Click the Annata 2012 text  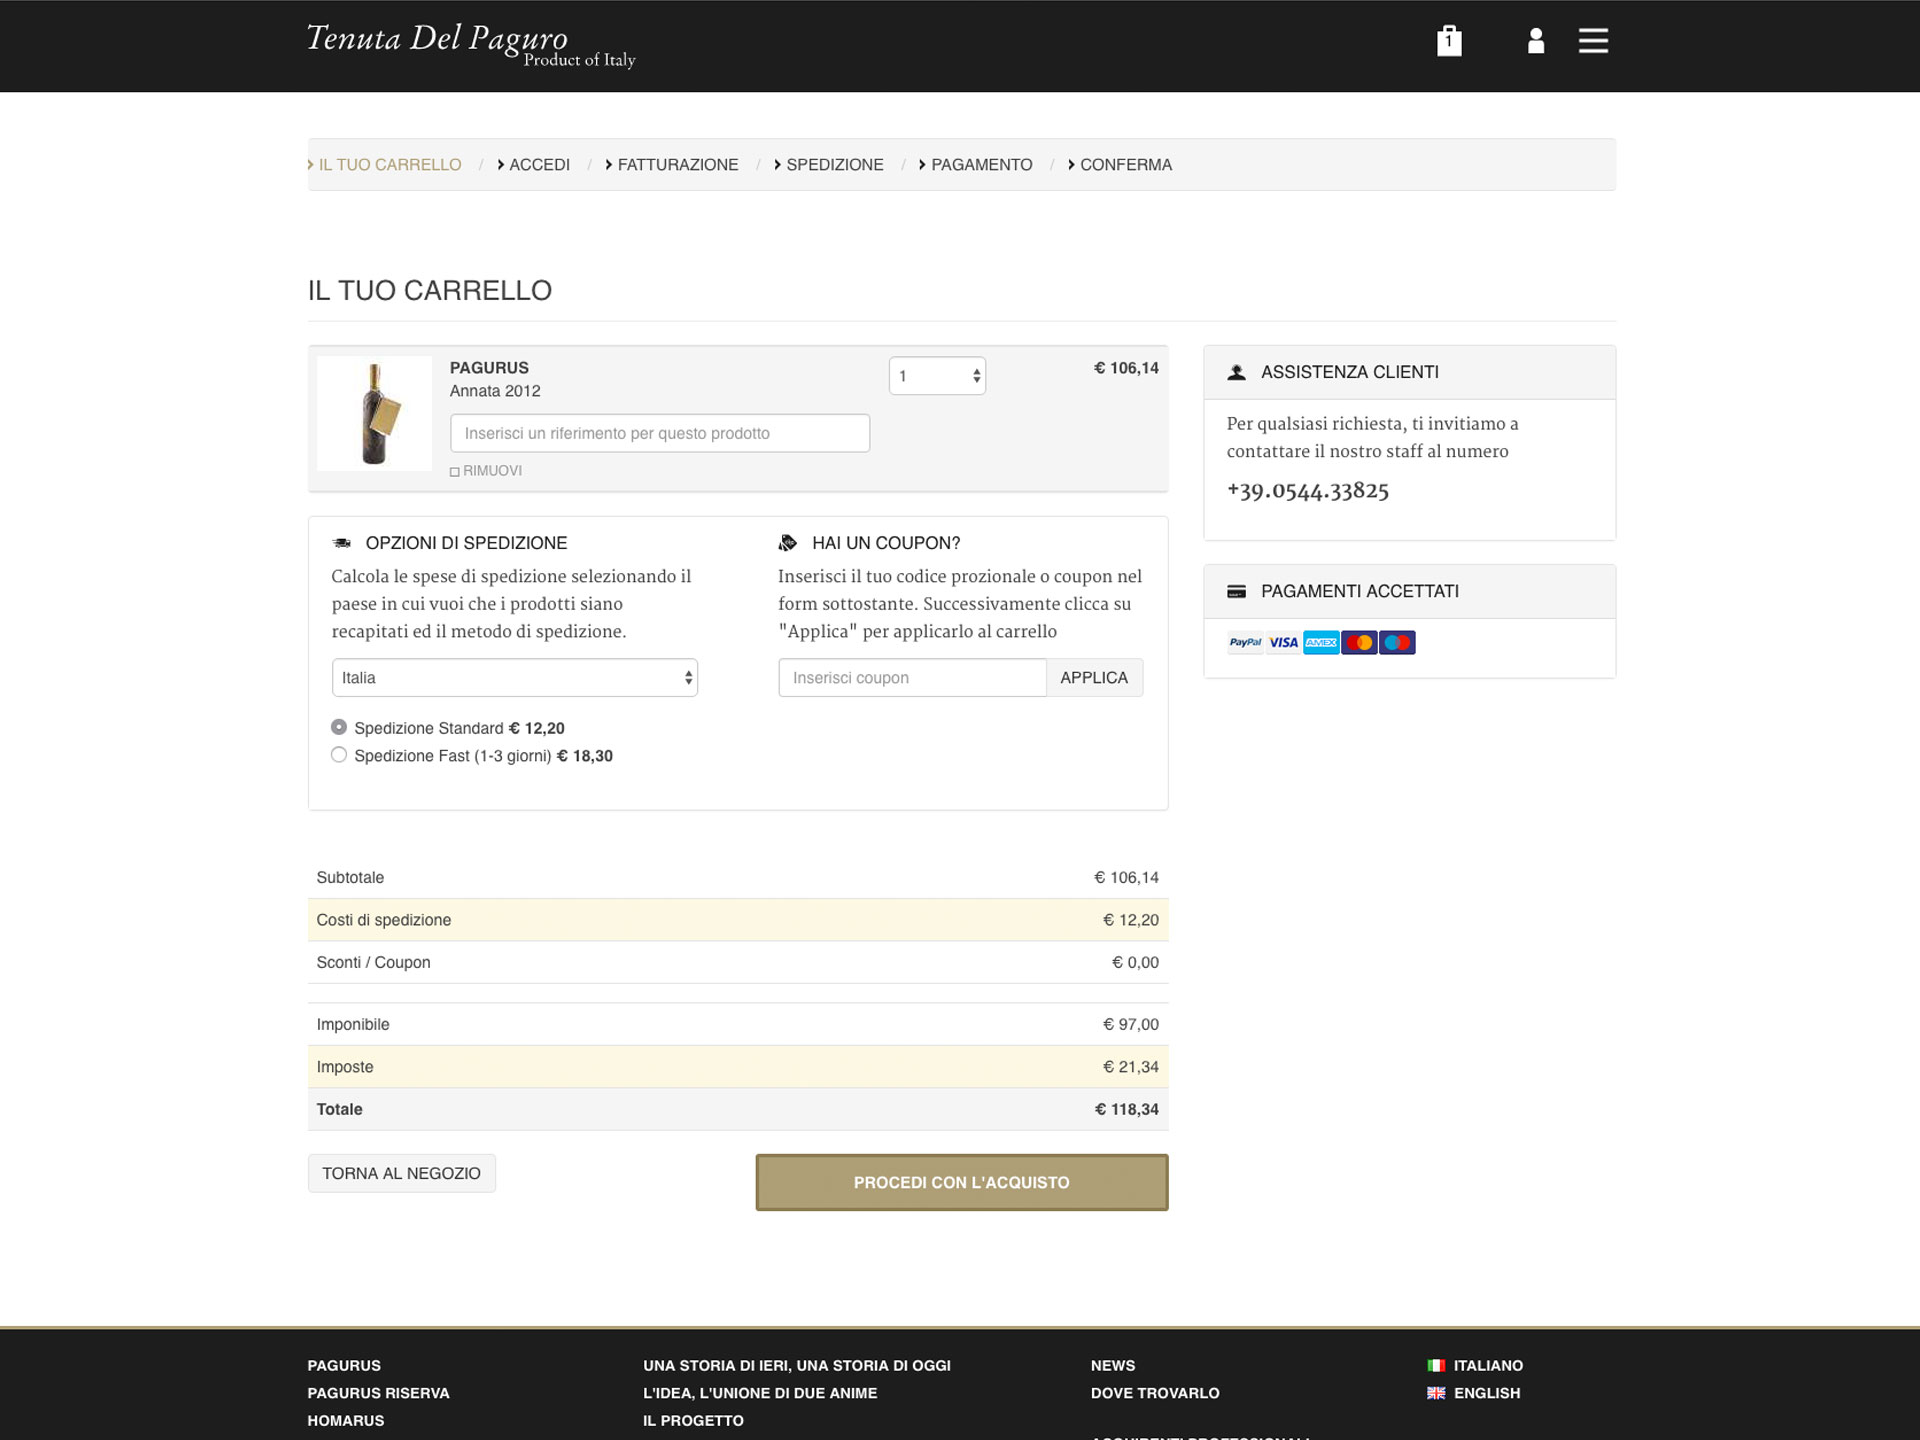(495, 391)
